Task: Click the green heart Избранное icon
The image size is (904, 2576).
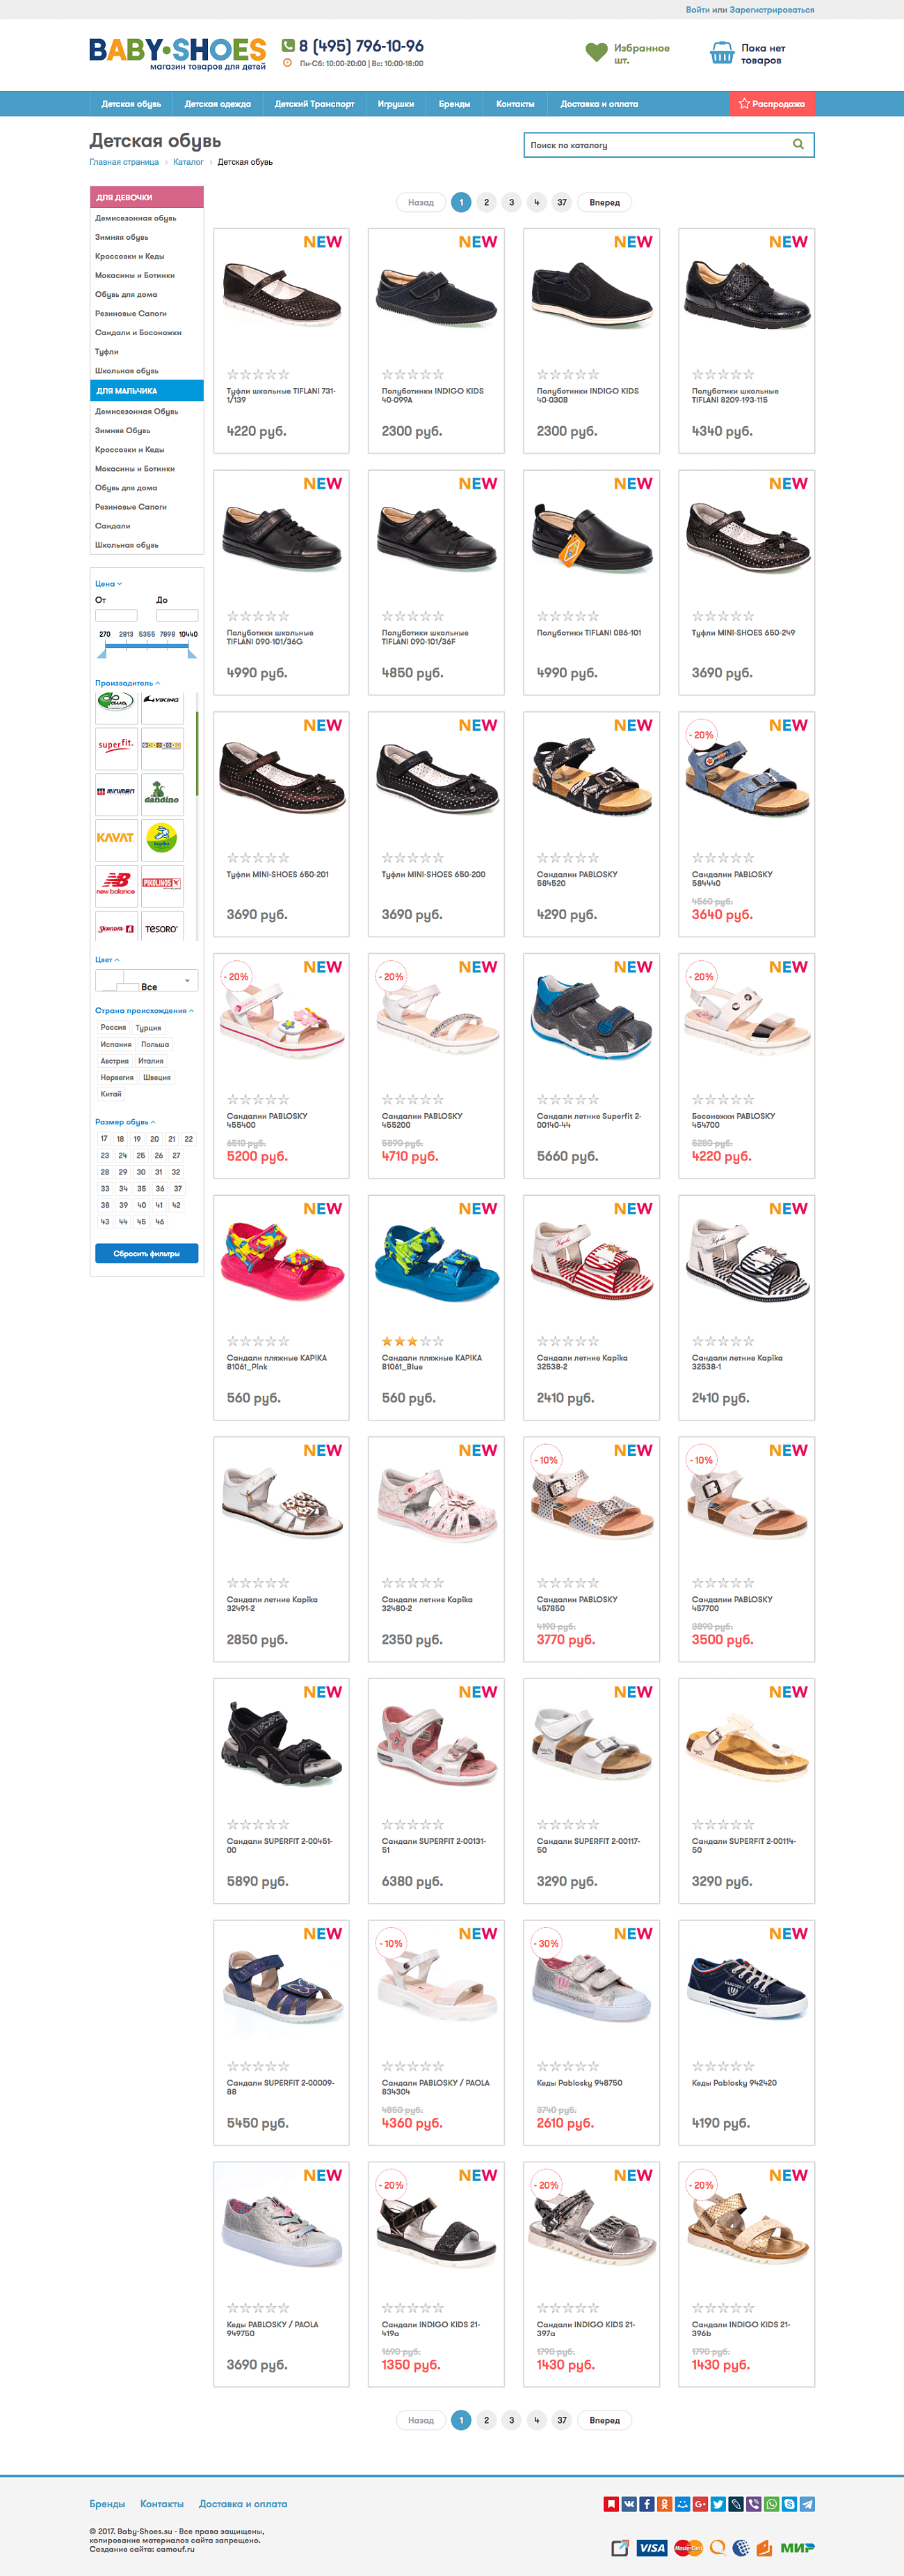Action: [x=596, y=52]
